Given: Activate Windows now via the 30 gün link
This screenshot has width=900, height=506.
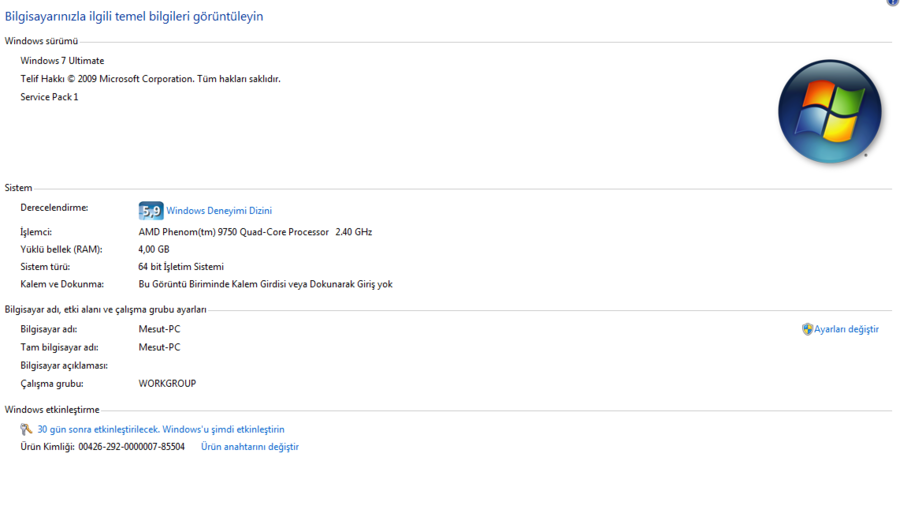Looking at the screenshot, I should [161, 430].
